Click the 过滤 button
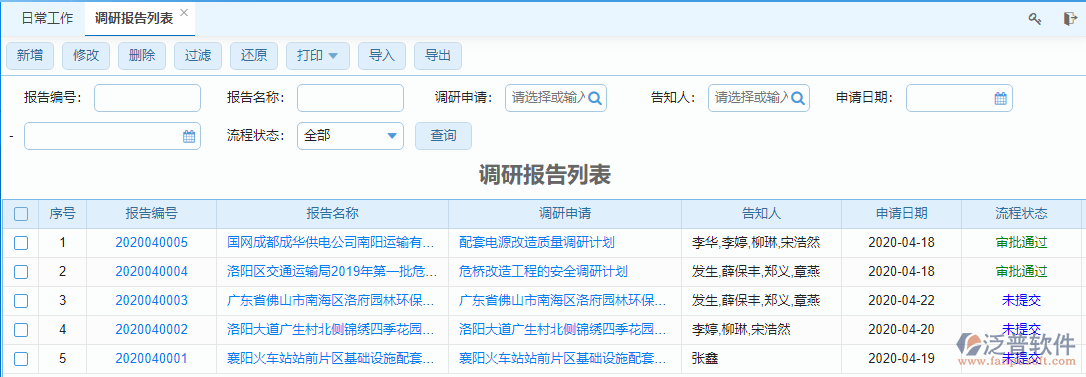The width and height of the screenshot is (1086, 377). point(198,56)
